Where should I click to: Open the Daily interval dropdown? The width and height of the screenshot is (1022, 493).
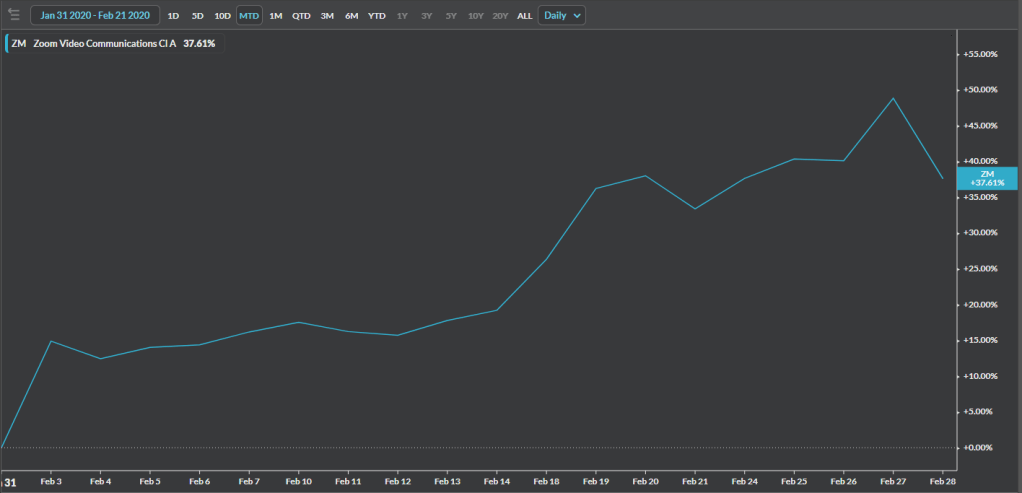click(x=562, y=16)
